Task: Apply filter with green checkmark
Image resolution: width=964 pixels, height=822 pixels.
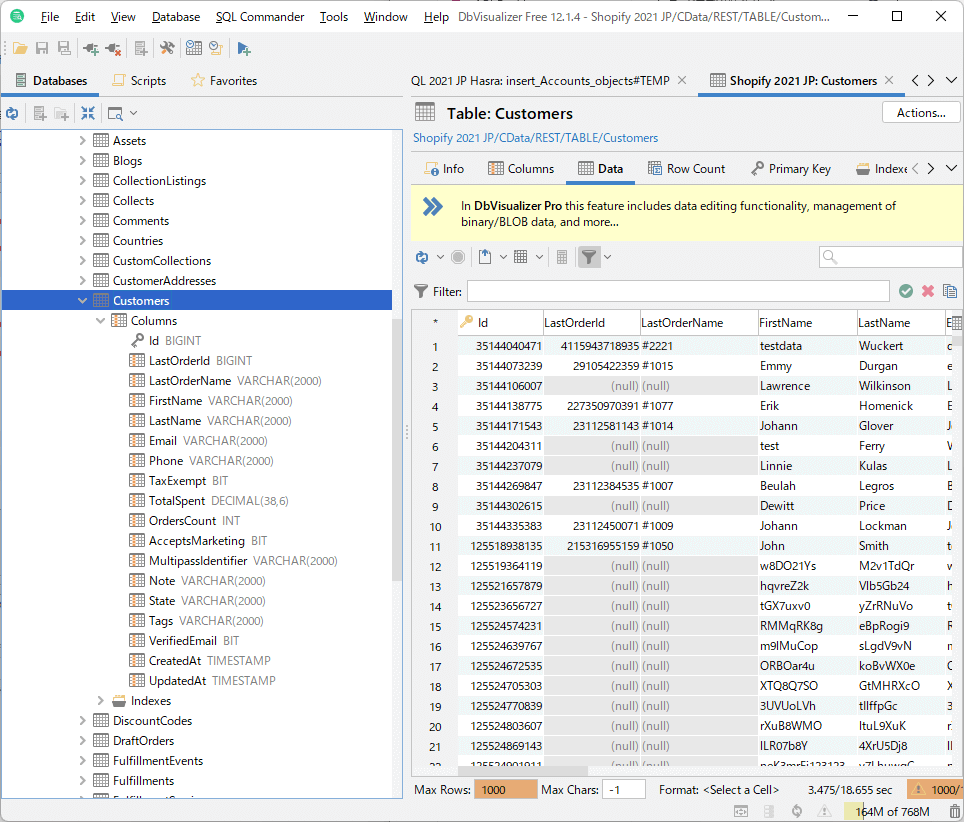Action: click(x=906, y=291)
